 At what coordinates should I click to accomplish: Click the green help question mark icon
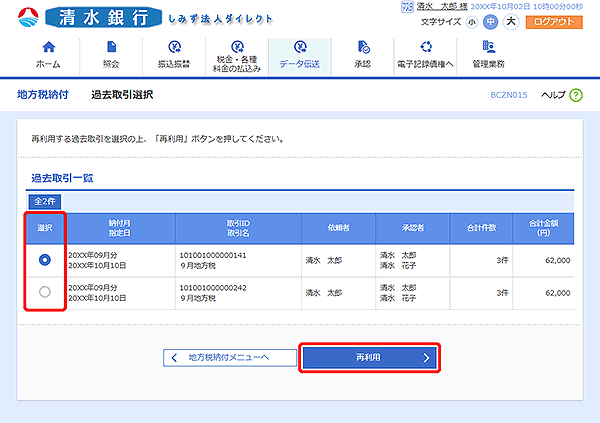(x=576, y=94)
